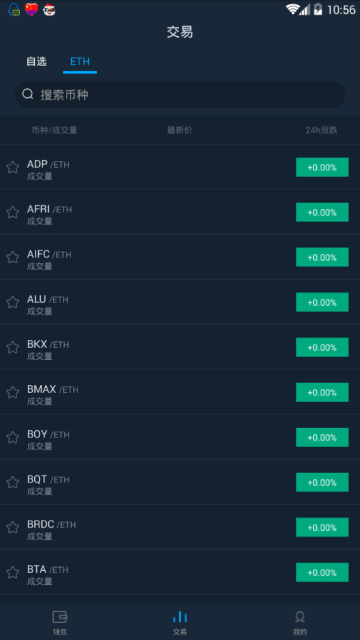
Task: Click the BOY/ETH +0.00% badge
Action: point(322,437)
